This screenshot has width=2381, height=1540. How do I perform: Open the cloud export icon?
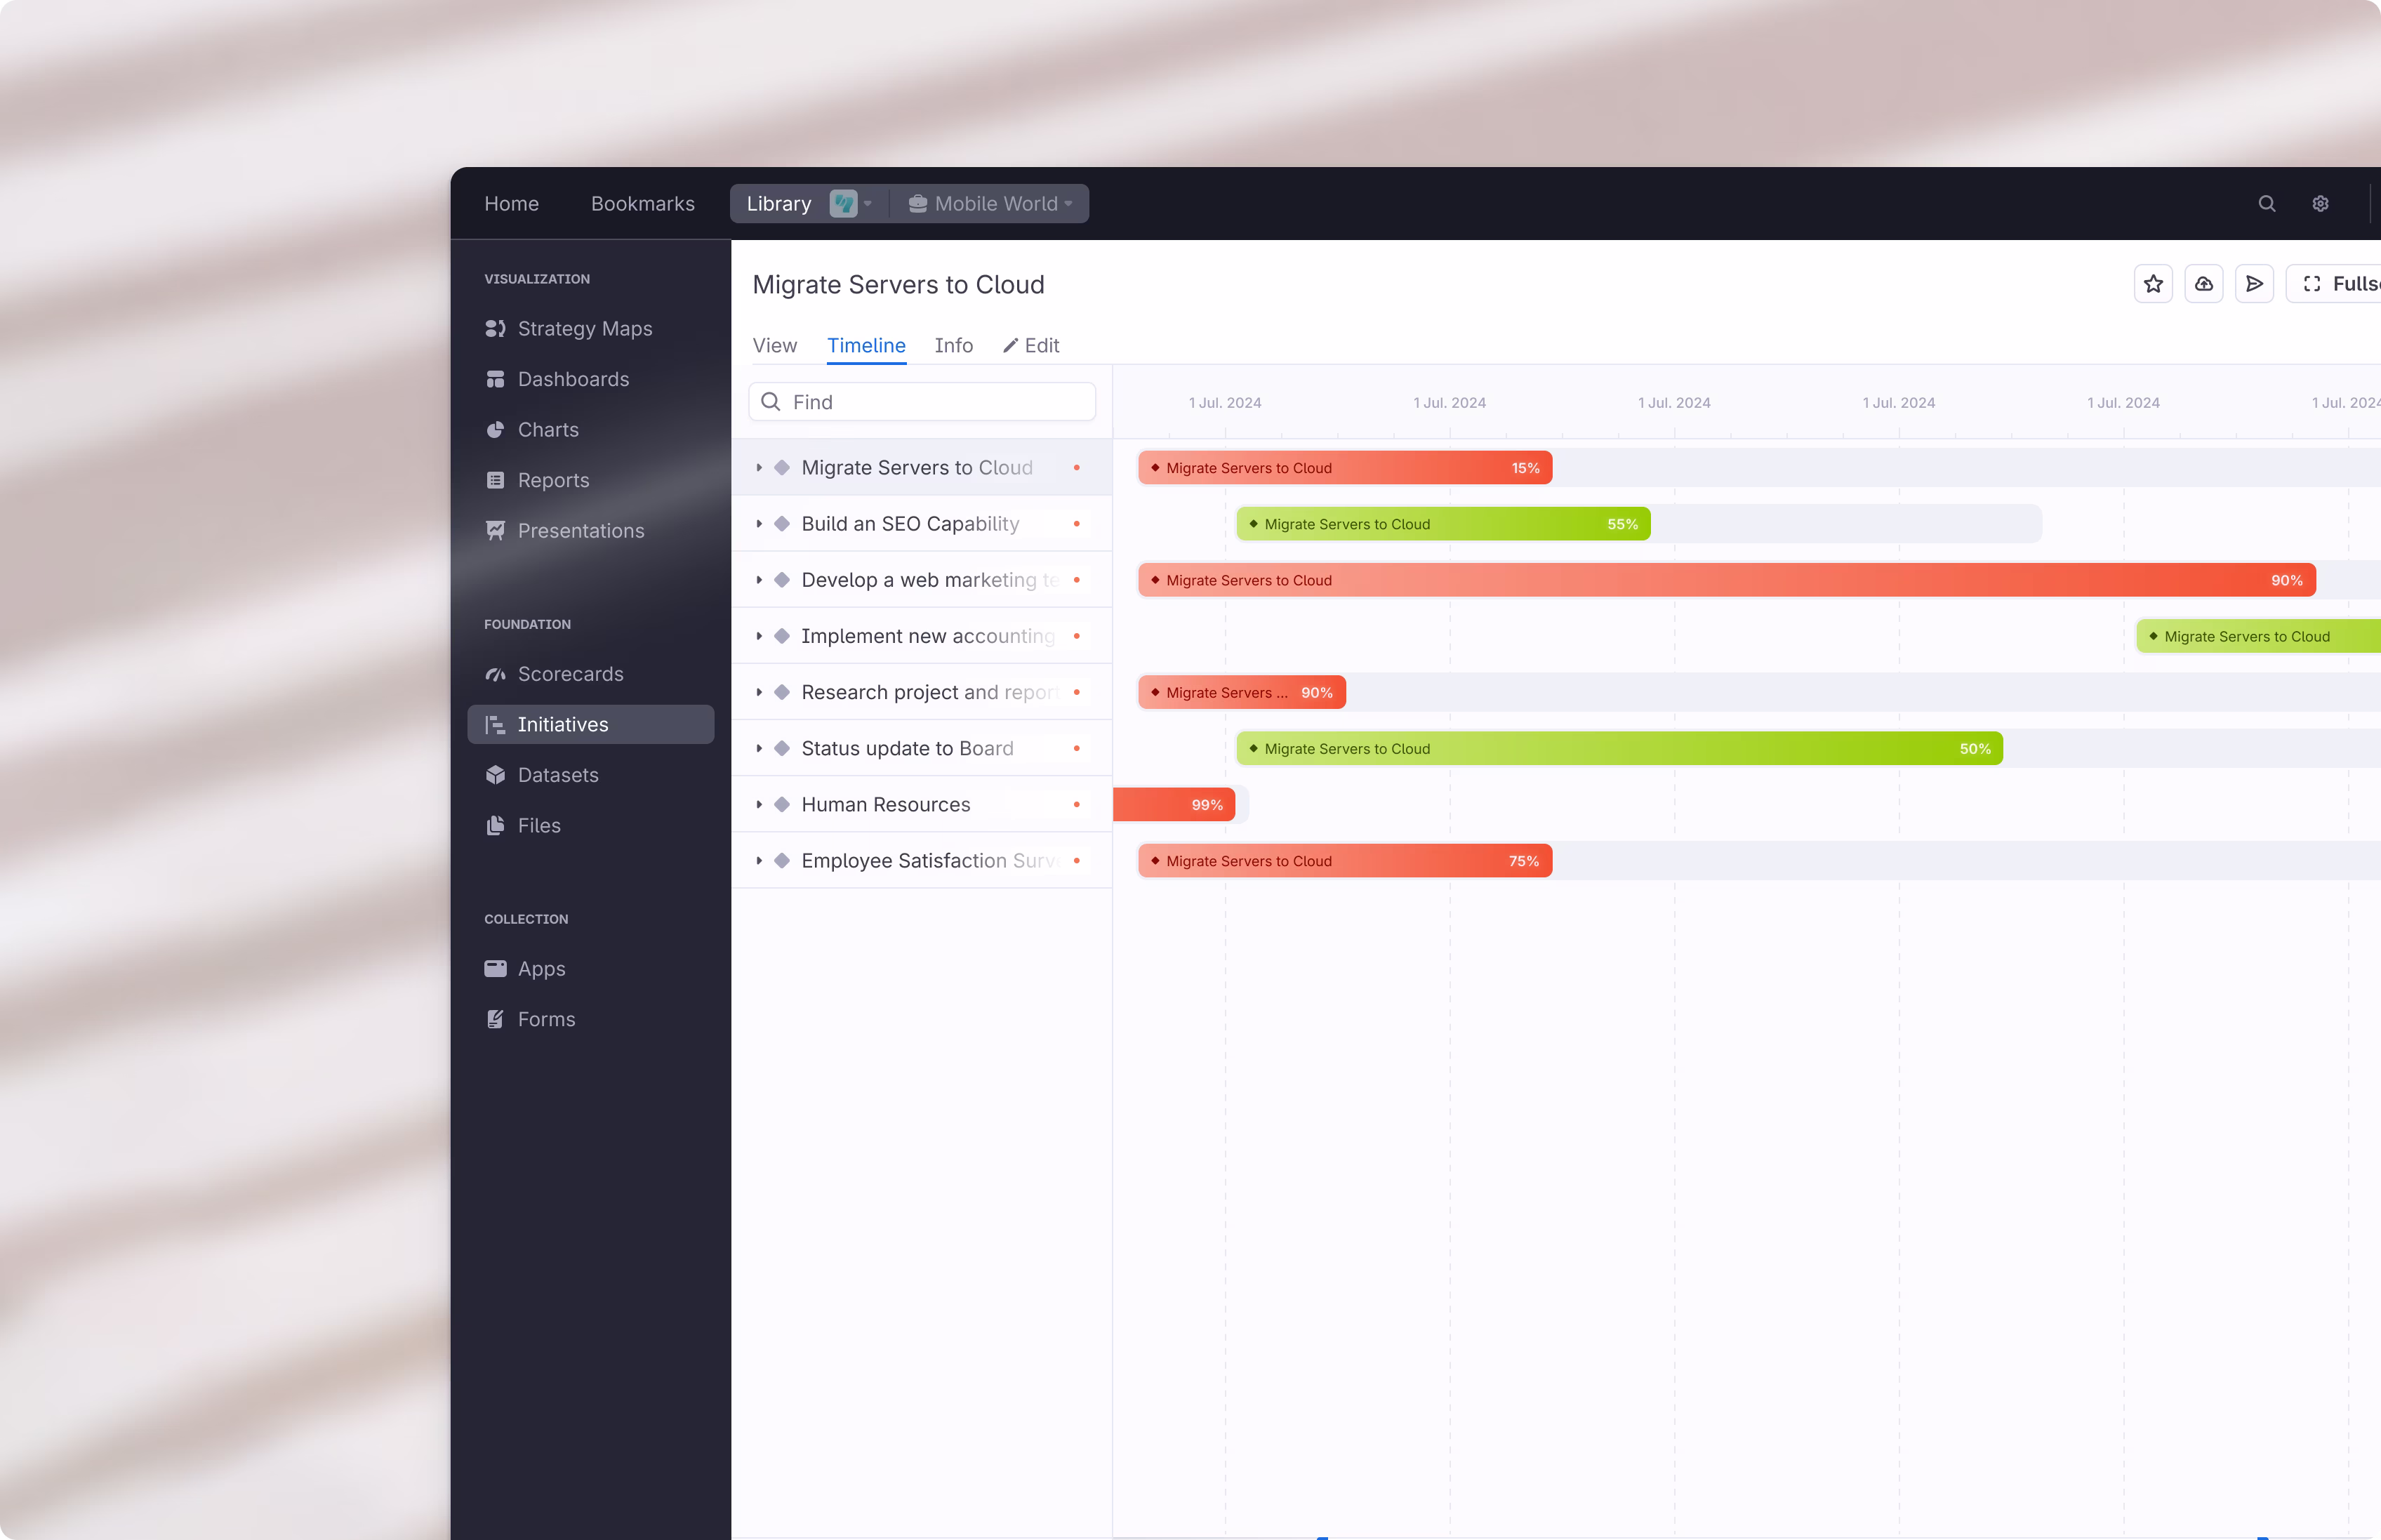click(x=2205, y=283)
